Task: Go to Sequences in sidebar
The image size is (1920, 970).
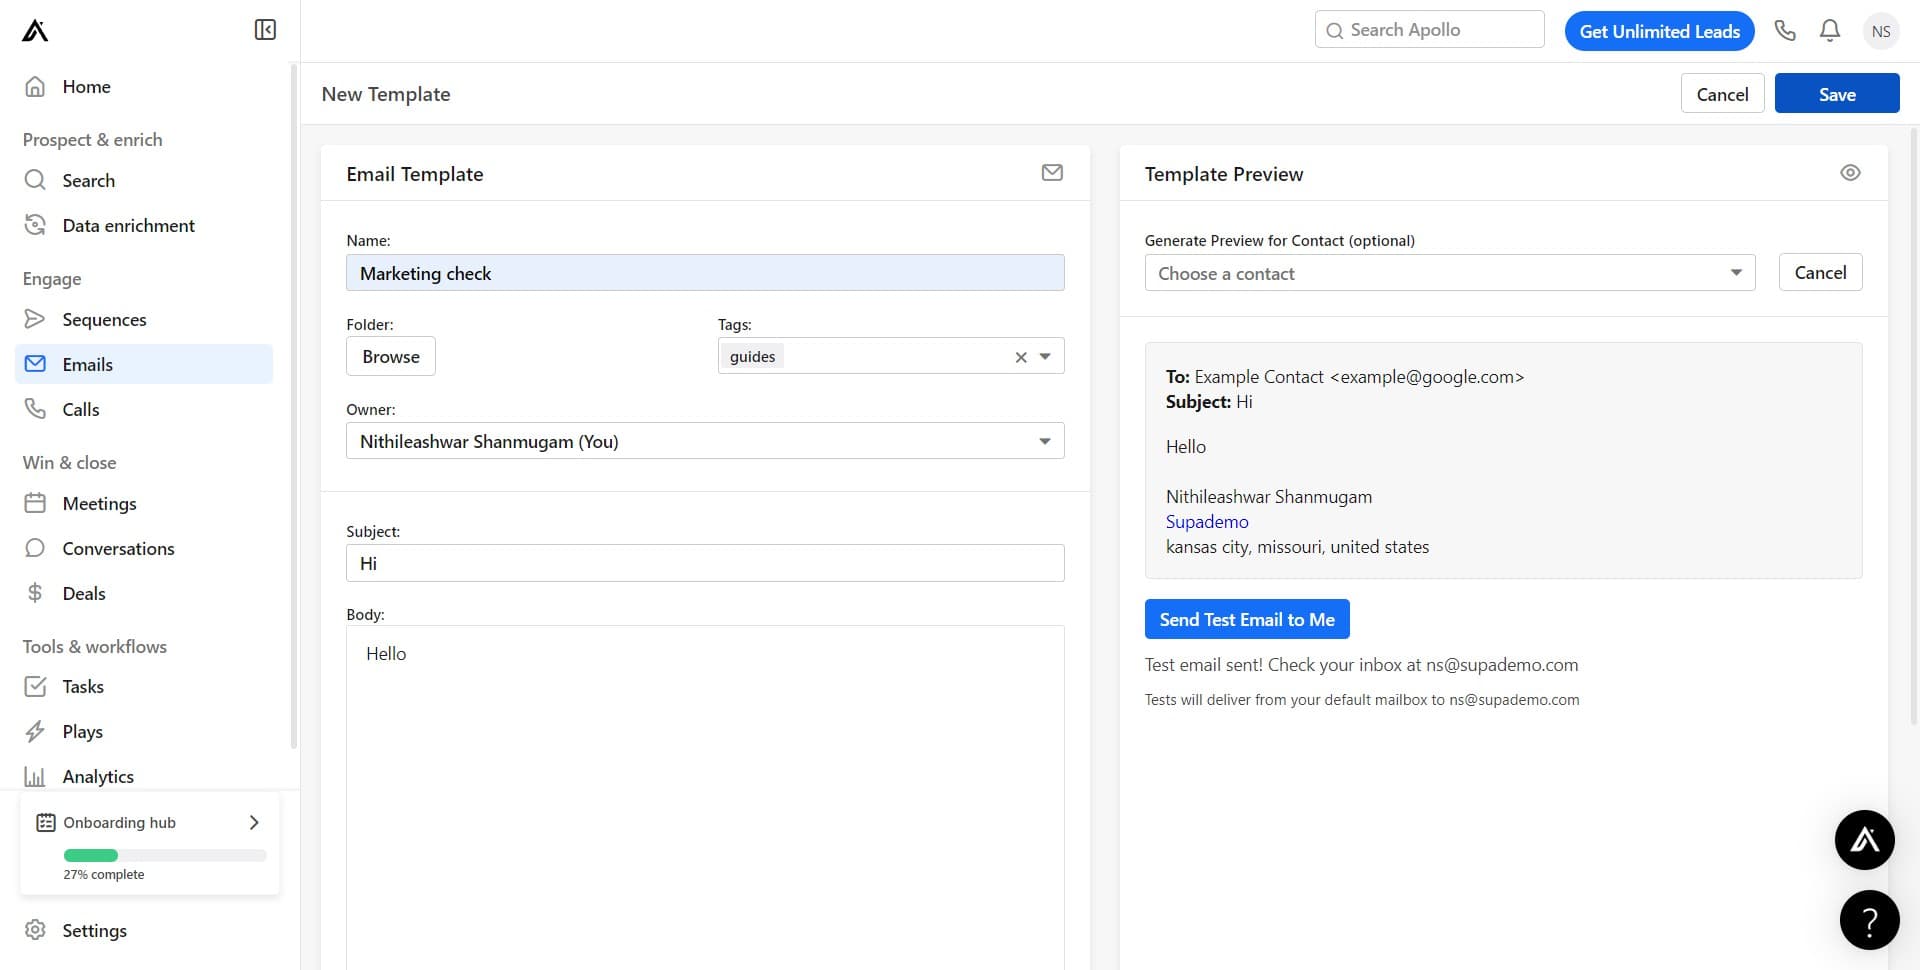Action: tap(104, 320)
